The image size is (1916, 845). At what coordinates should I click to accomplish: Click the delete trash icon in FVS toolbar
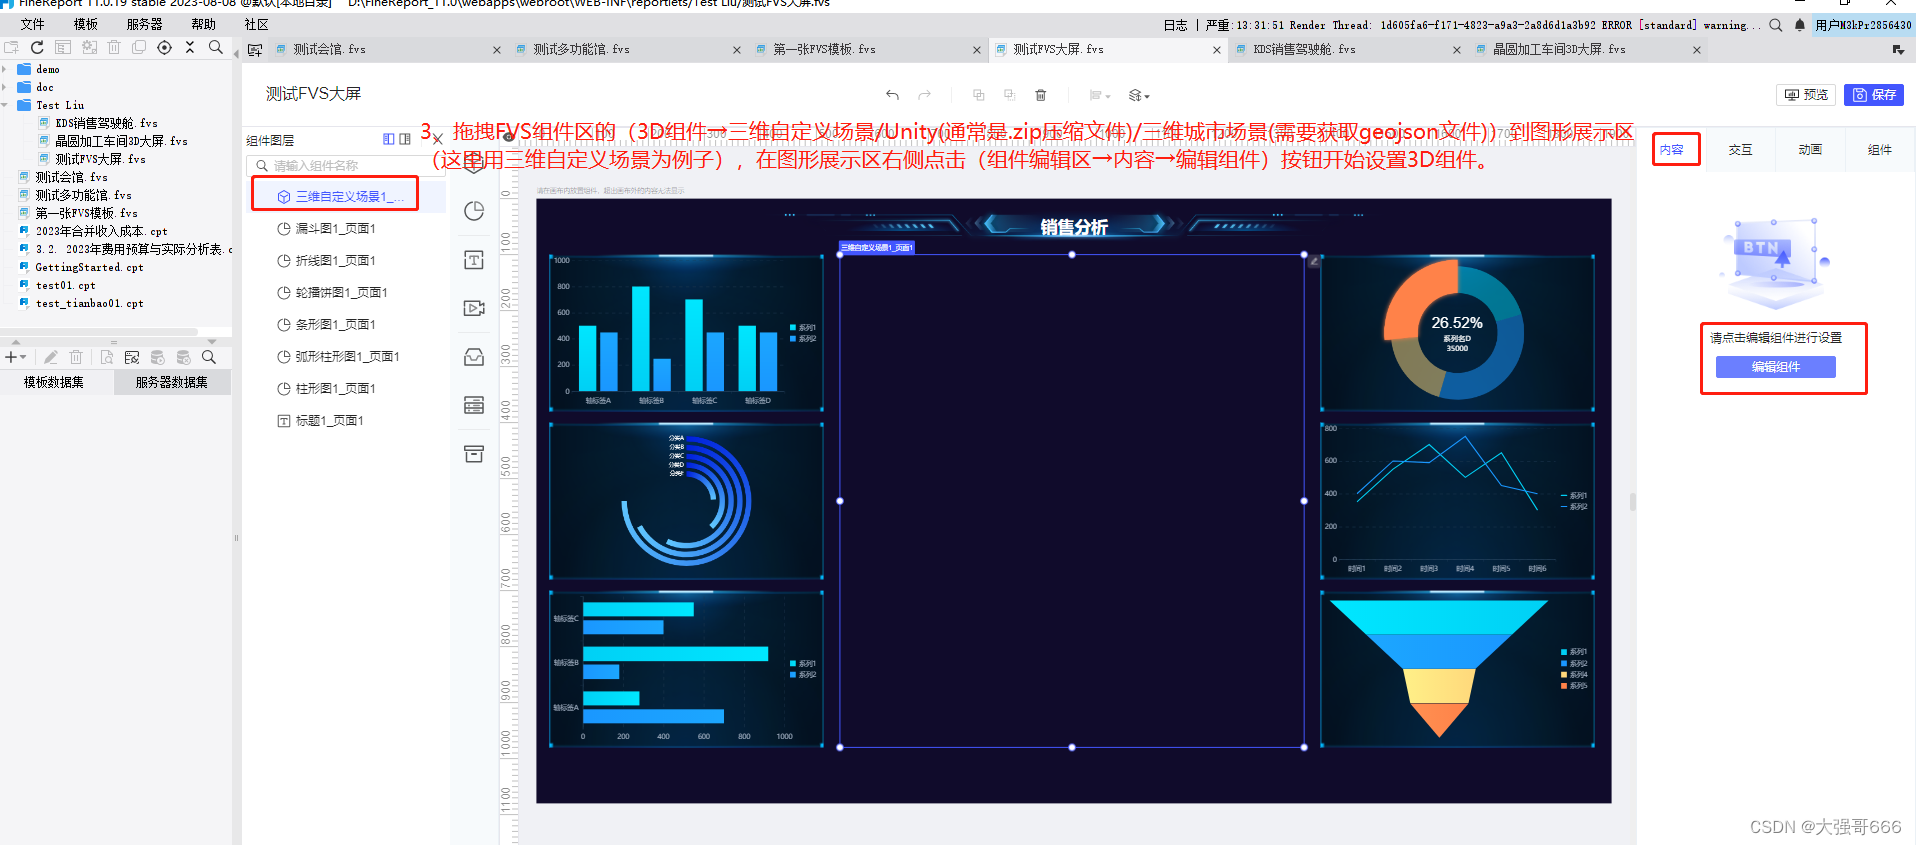click(x=1041, y=95)
